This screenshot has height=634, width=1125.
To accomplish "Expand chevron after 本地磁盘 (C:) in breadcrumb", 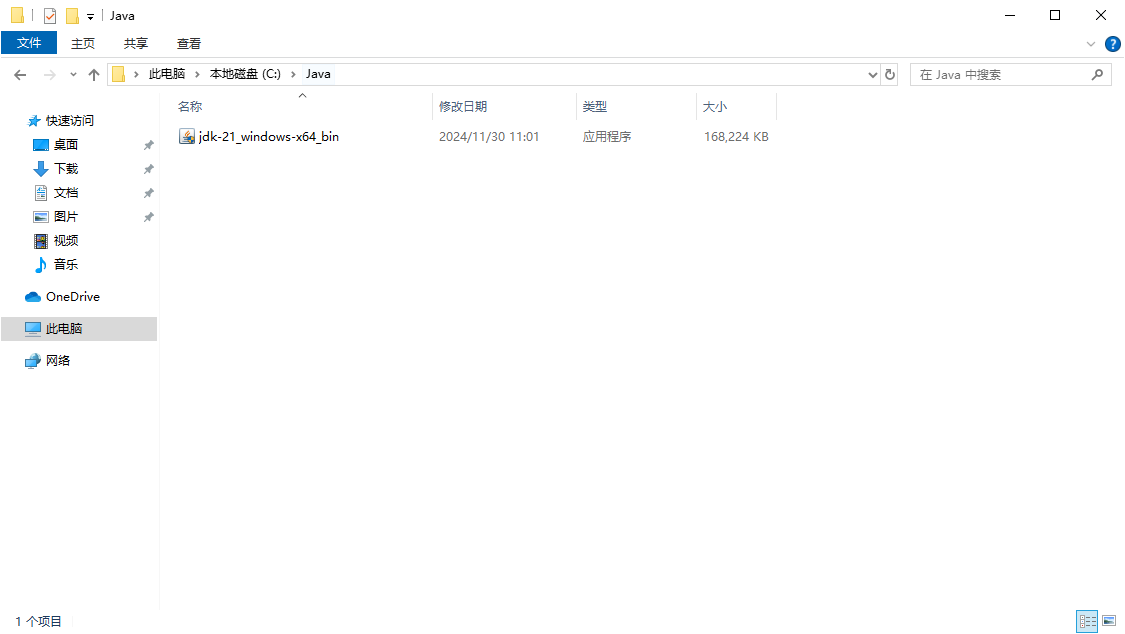I will [x=293, y=74].
